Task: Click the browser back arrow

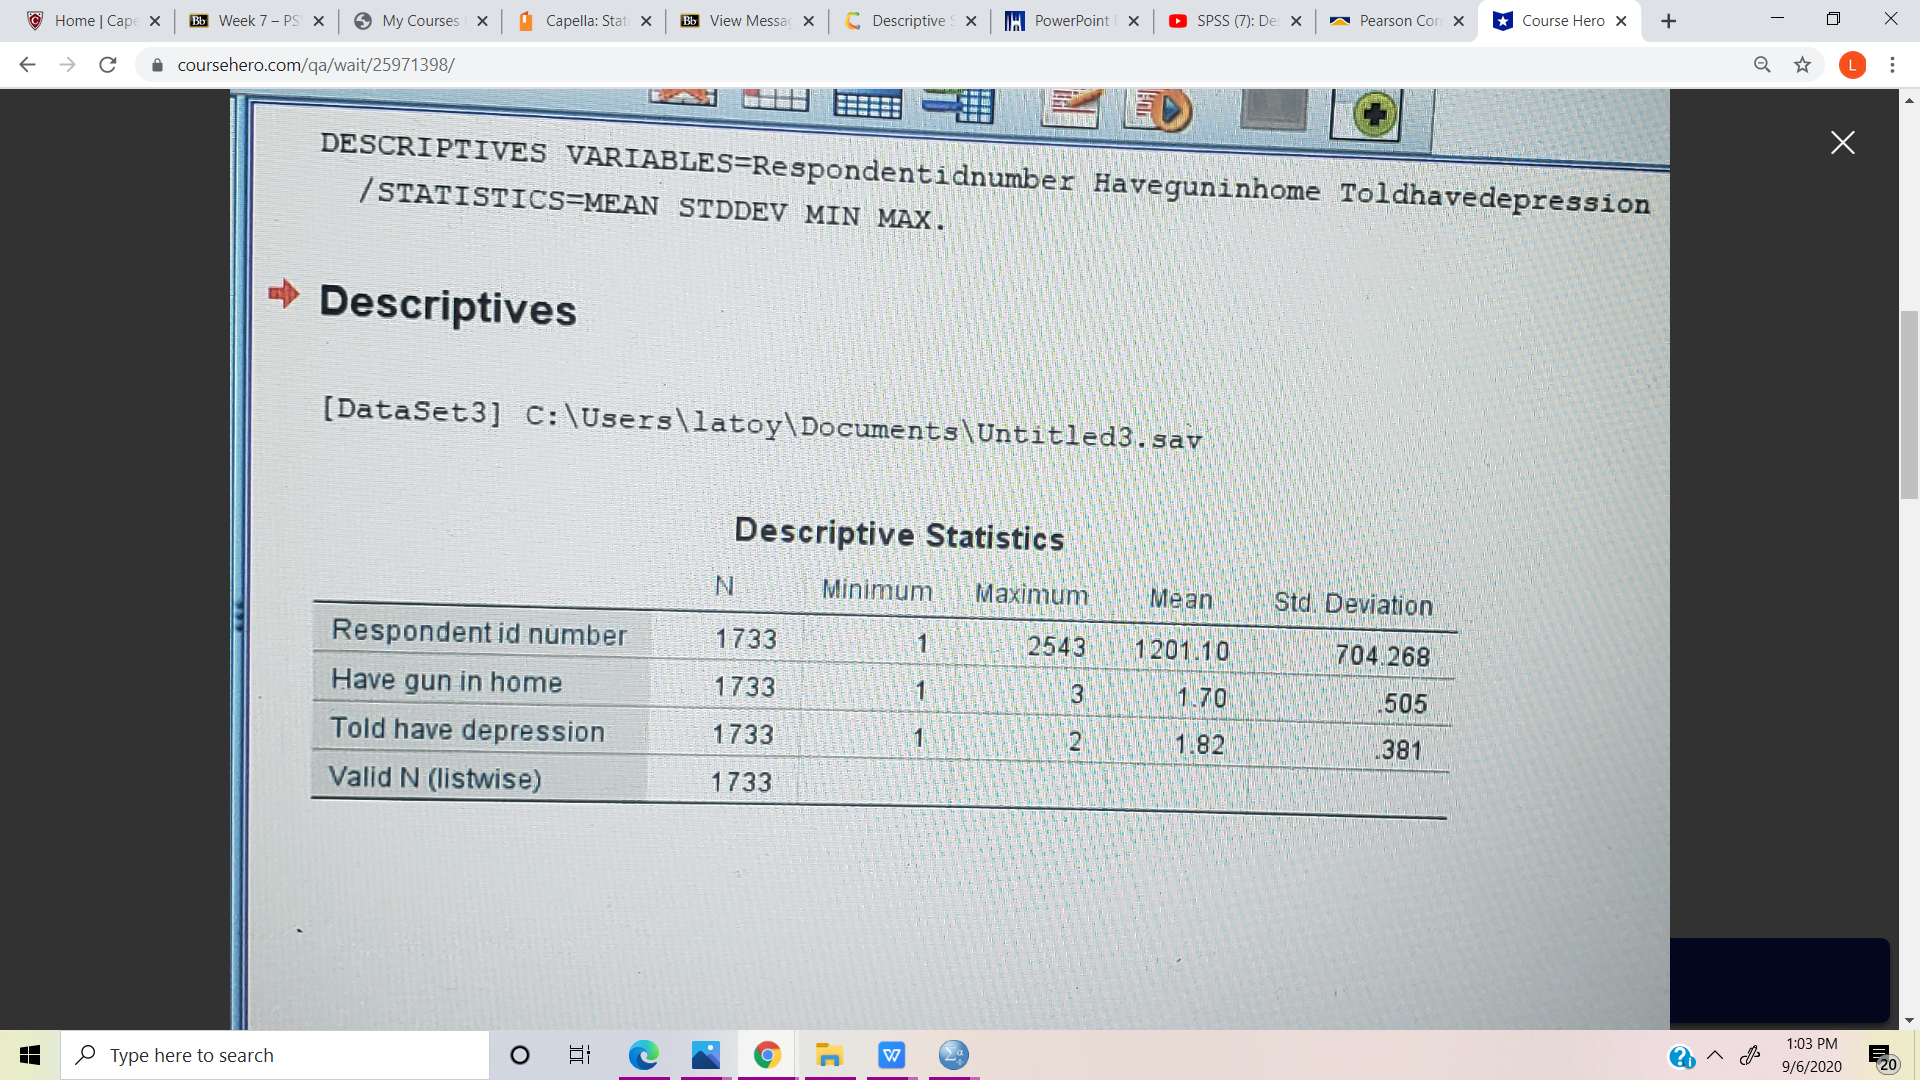Action: pyautogui.click(x=27, y=65)
